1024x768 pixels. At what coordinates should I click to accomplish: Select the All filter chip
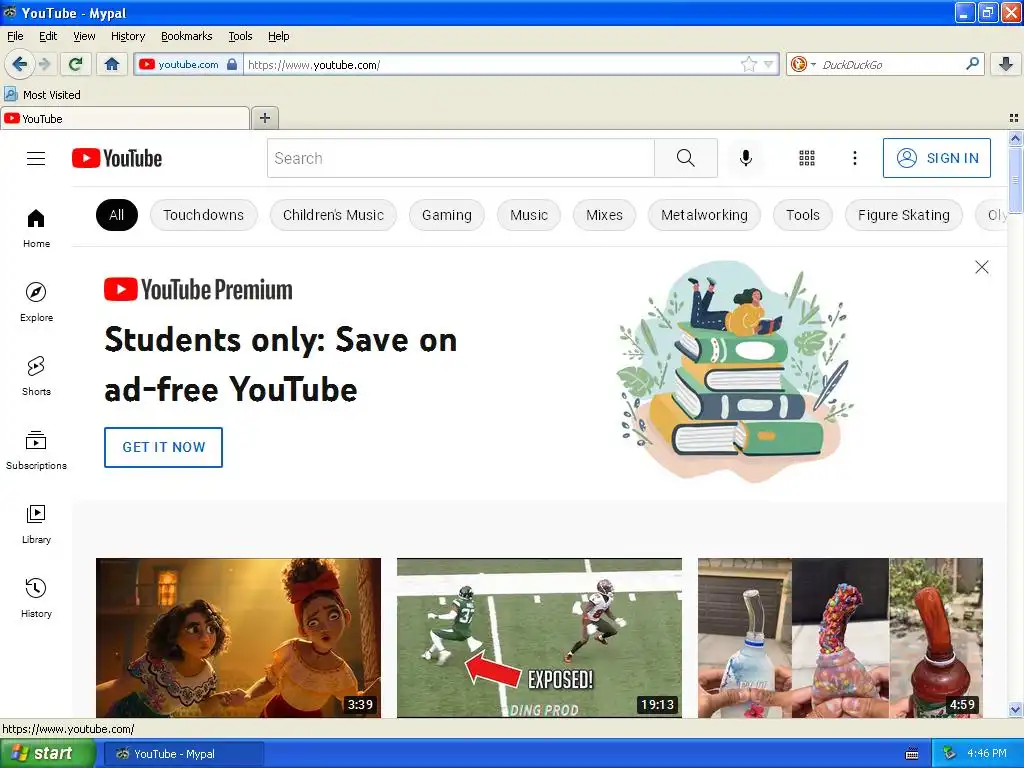(x=117, y=215)
